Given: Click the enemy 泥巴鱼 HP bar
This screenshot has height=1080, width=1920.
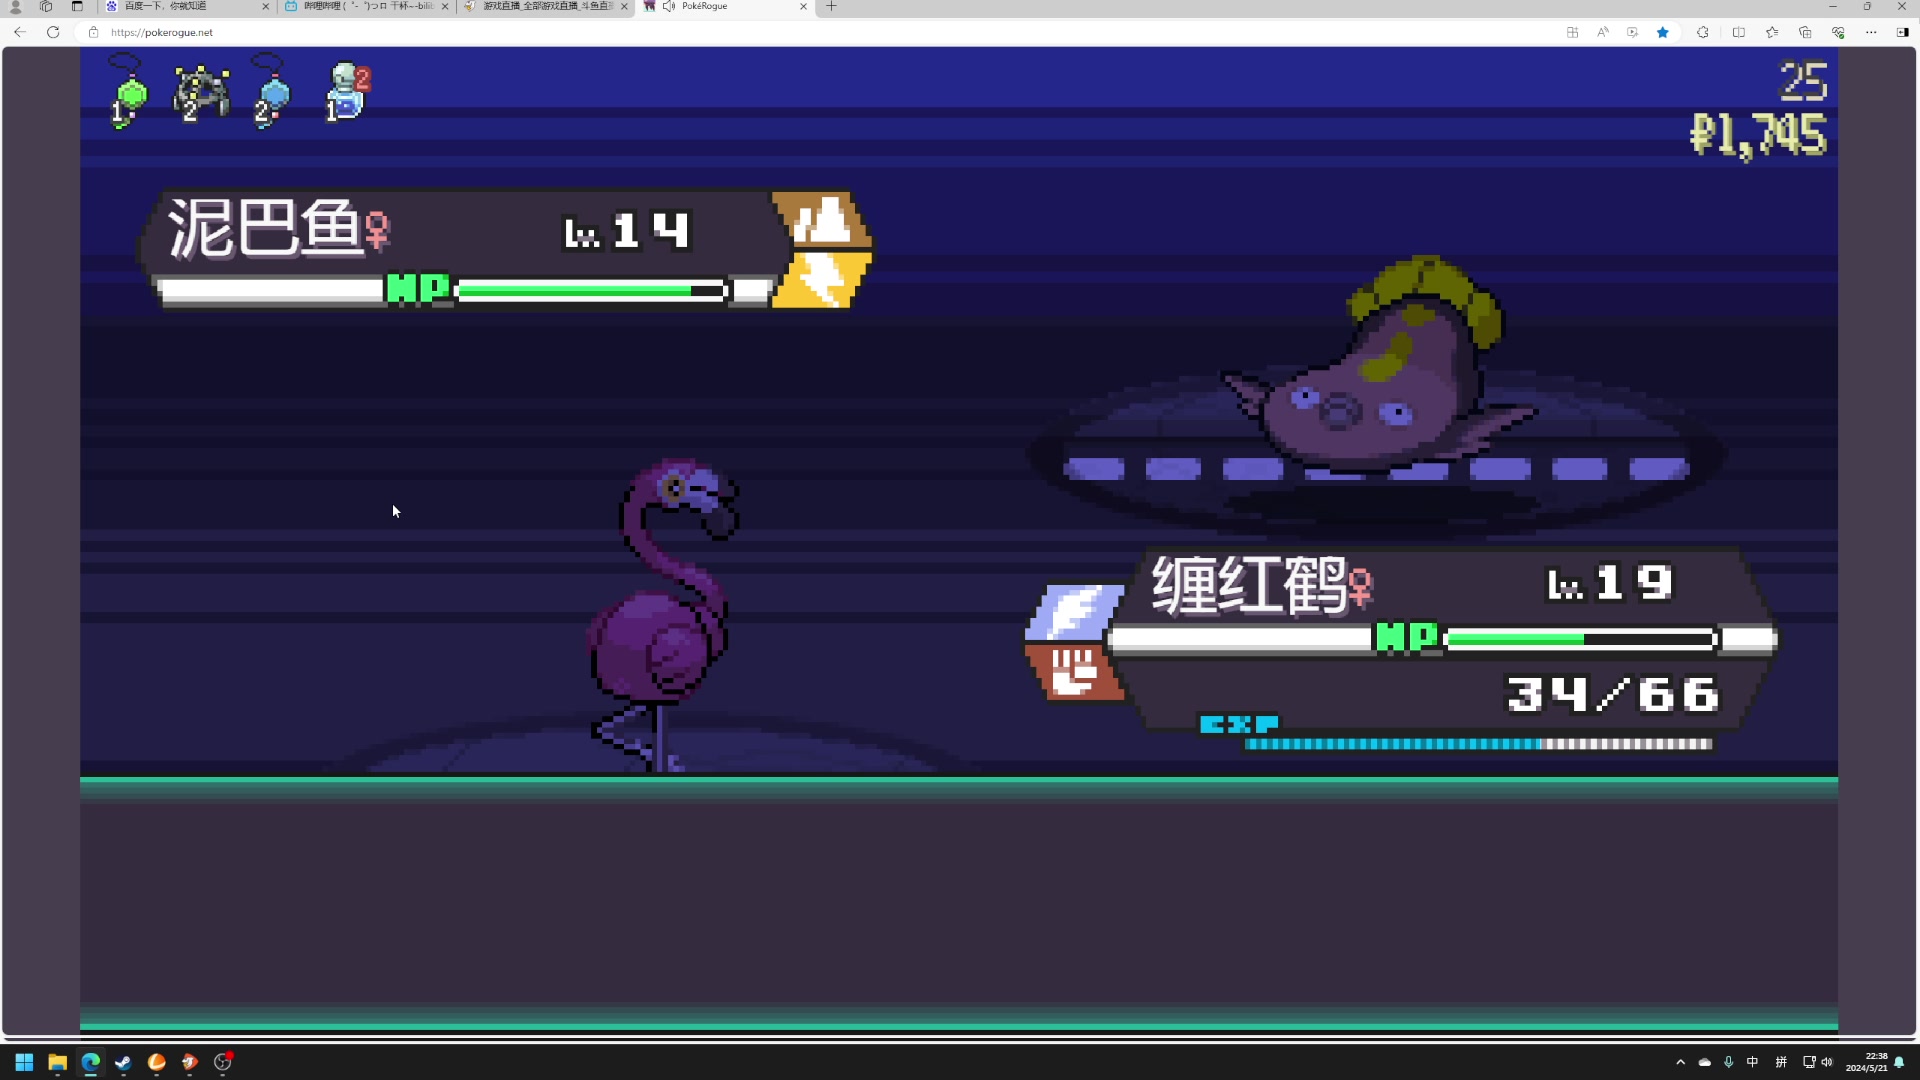Looking at the screenshot, I should [x=590, y=291].
